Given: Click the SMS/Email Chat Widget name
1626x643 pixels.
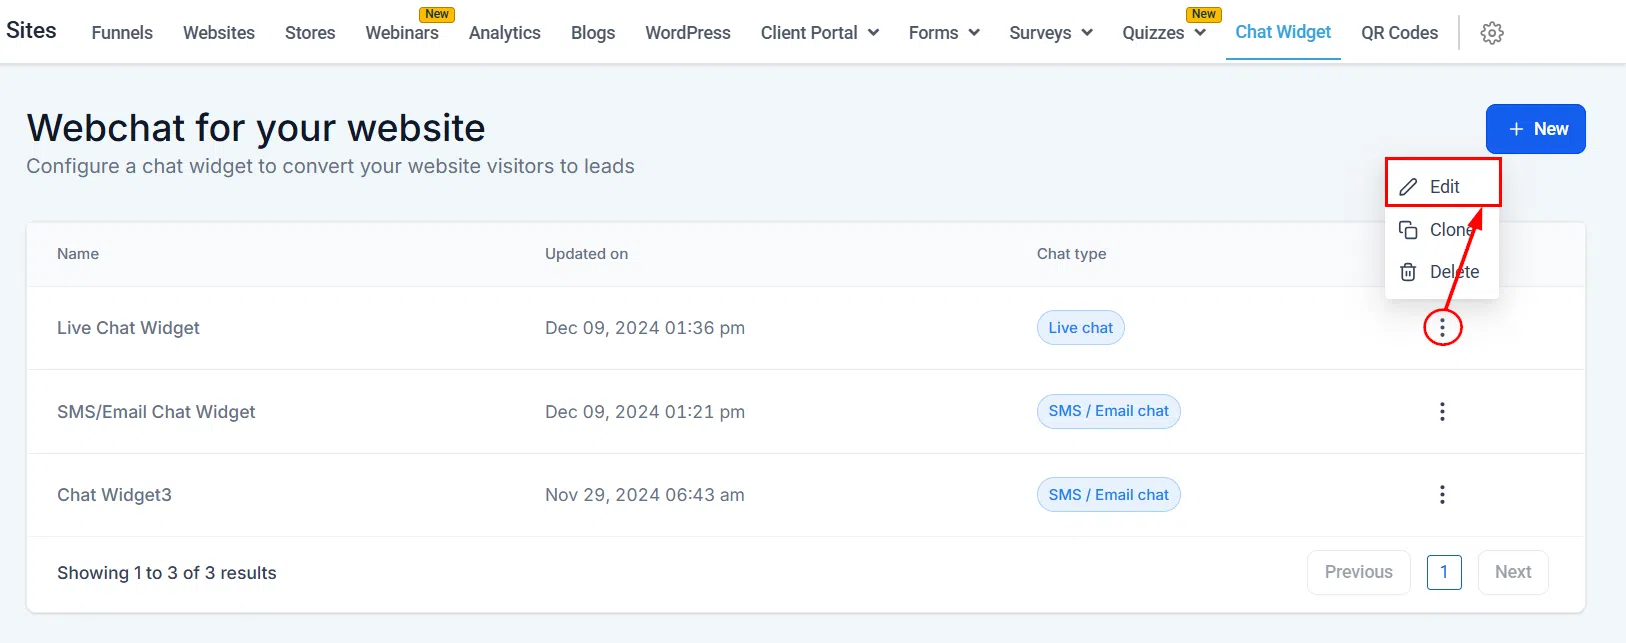Looking at the screenshot, I should pos(156,412).
